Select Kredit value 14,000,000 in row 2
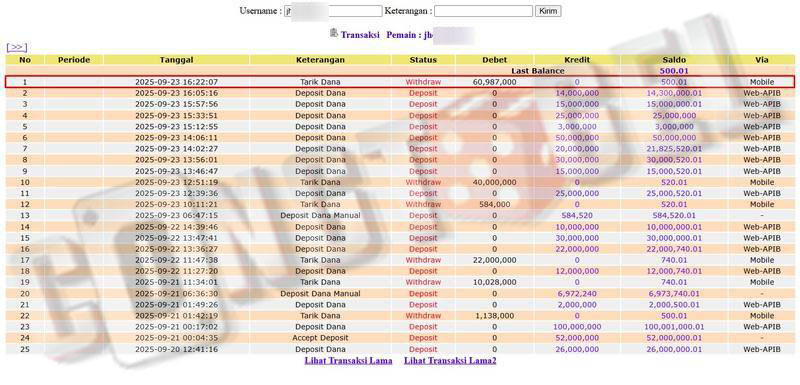Screen dimensions: 800x385 (577, 93)
